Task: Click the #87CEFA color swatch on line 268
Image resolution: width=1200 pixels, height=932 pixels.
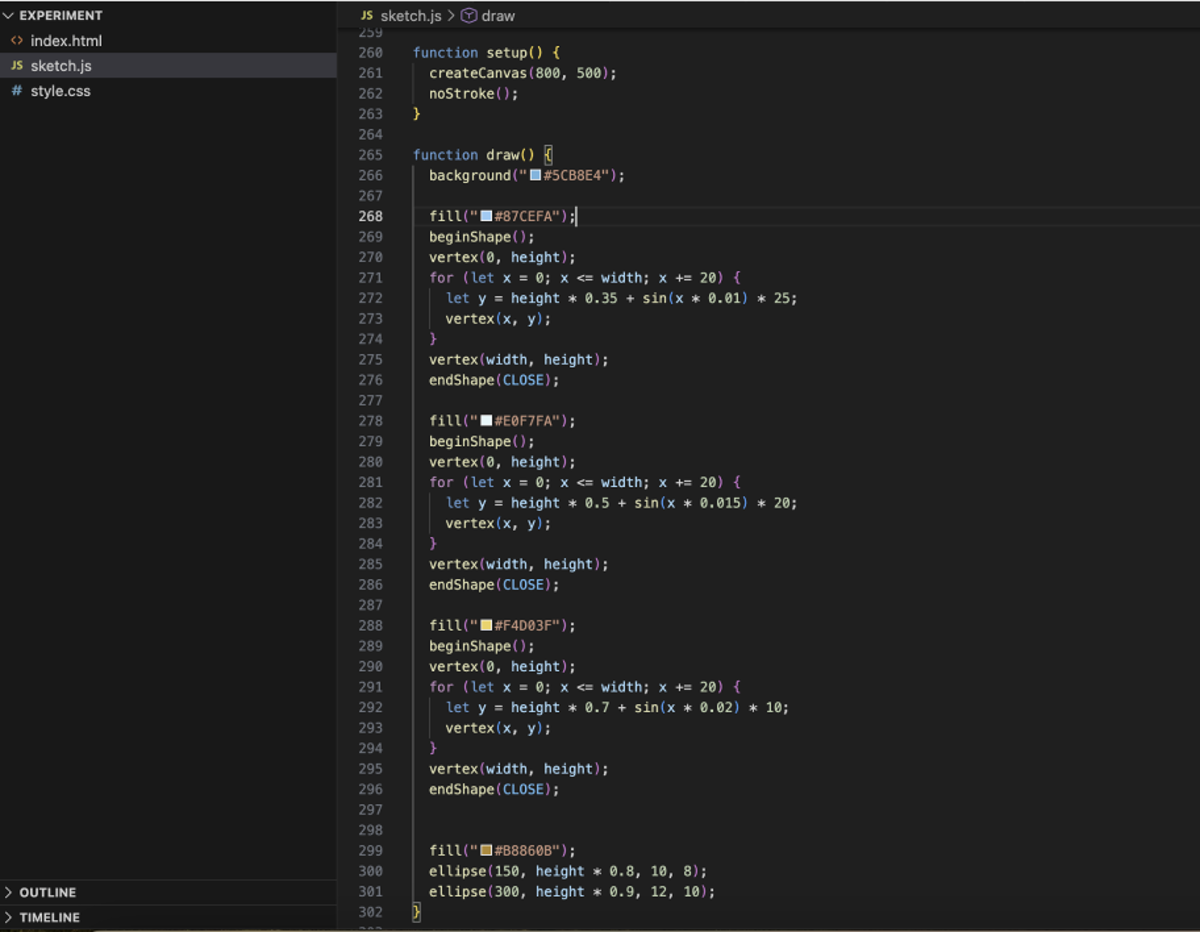Action: pyautogui.click(x=486, y=216)
